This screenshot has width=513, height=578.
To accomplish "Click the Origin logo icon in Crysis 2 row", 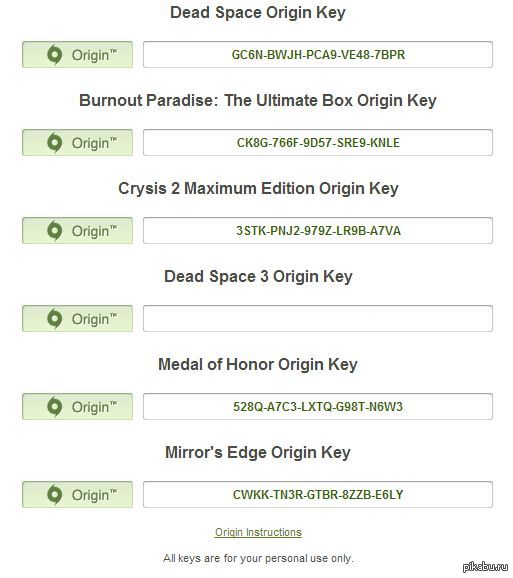I will click(55, 231).
